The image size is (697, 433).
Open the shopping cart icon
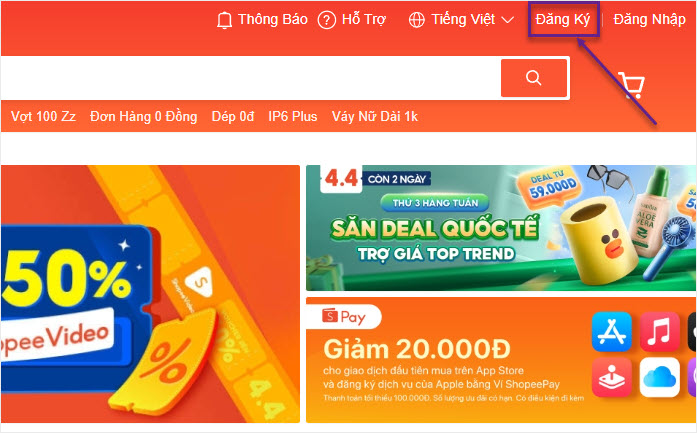pyautogui.click(x=633, y=84)
